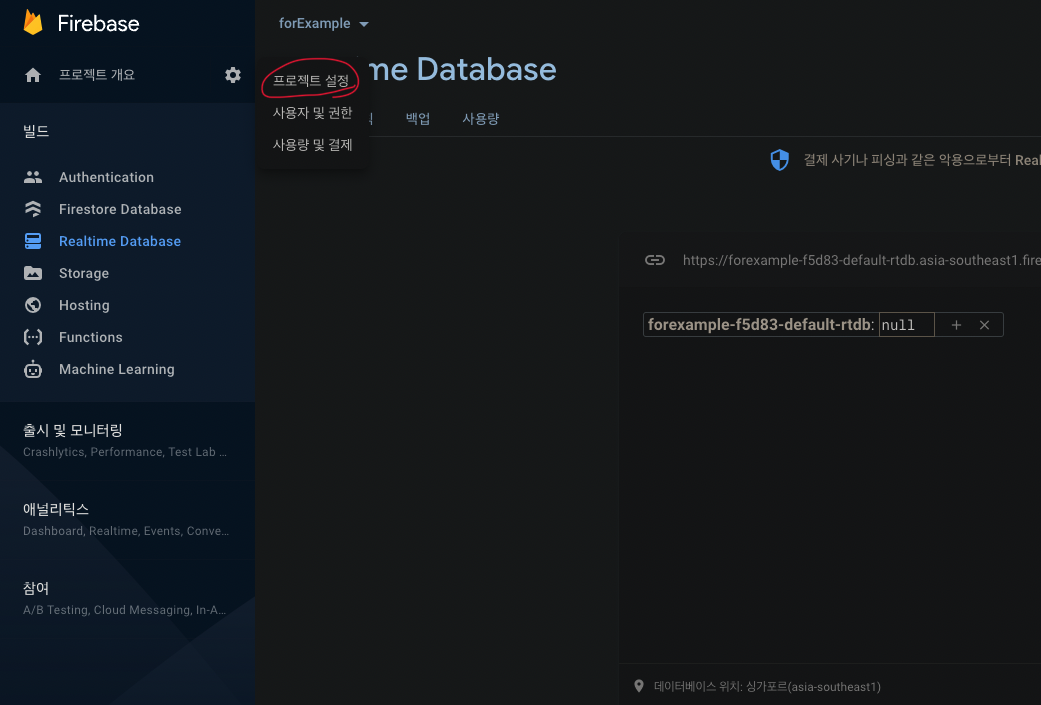The height and width of the screenshot is (705, 1041).
Task: Open Hosting in the sidebar
Action: [x=84, y=305]
